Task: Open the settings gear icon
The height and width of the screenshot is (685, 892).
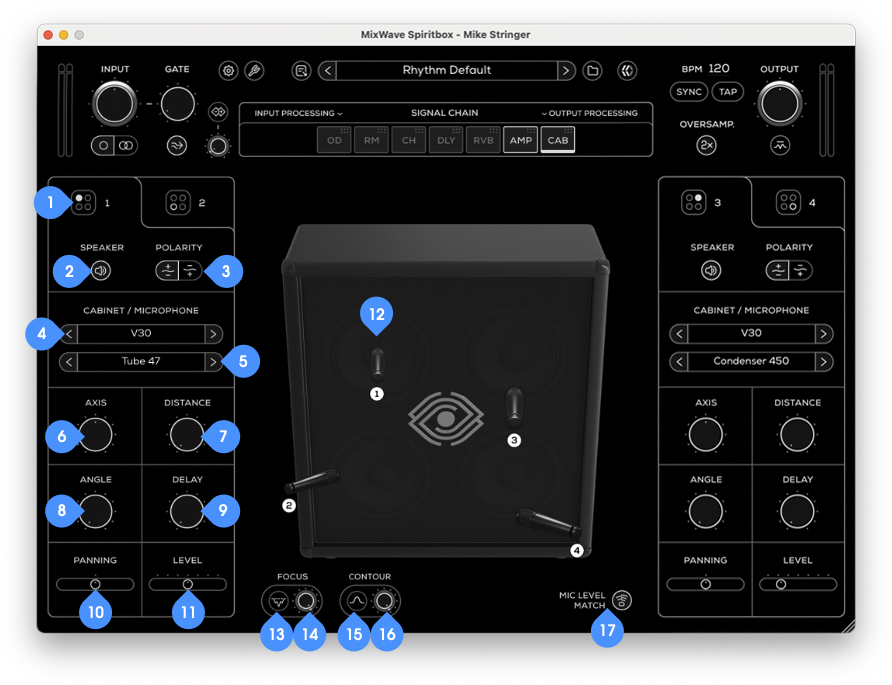Action: point(228,71)
